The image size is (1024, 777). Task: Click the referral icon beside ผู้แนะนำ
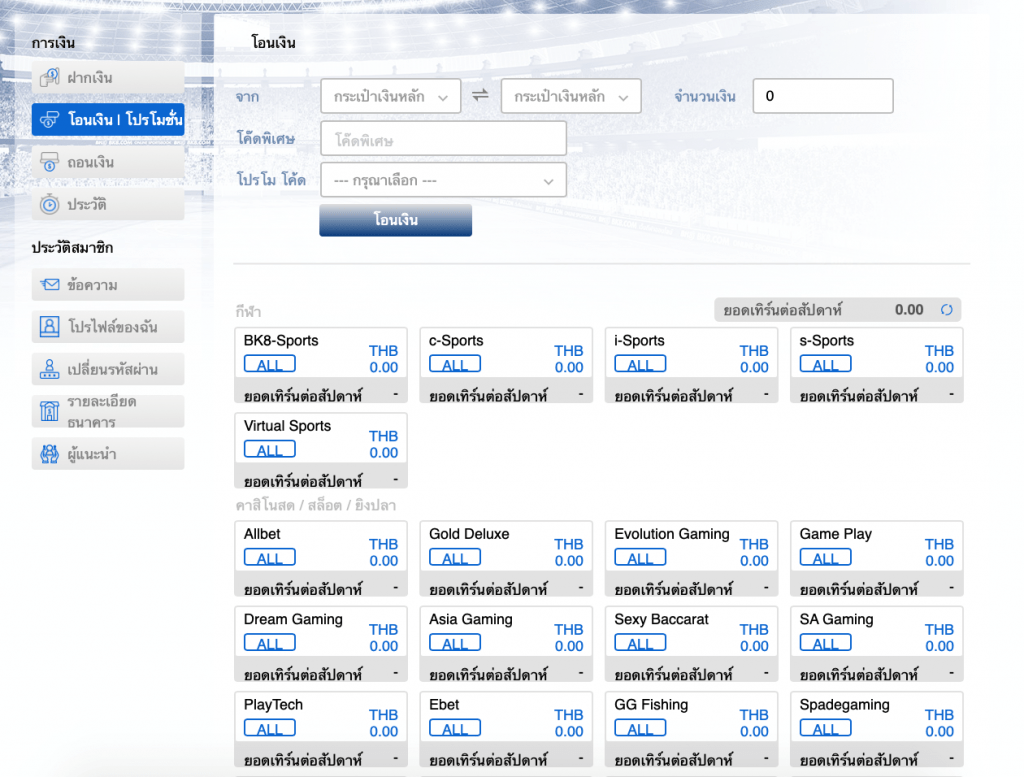coord(49,454)
